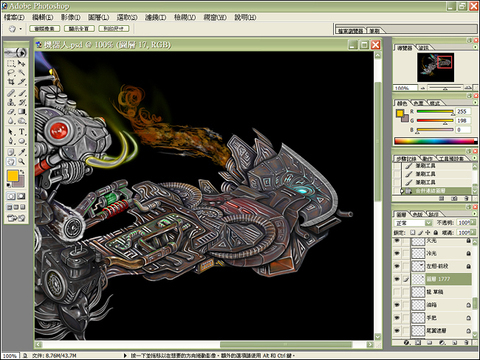Open the 說明 (Help) menu
This screenshot has width=480, height=360.
click(245, 17)
